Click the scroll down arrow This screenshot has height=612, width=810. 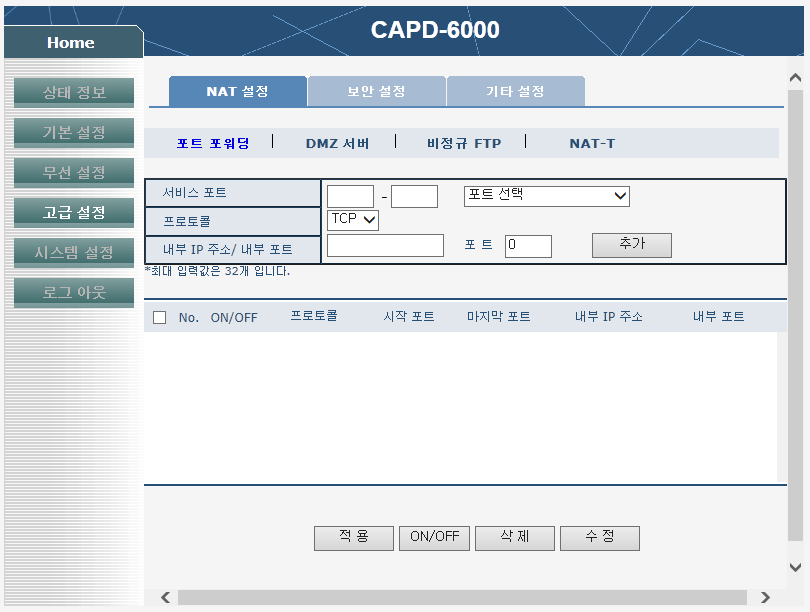pyautogui.click(x=795, y=567)
